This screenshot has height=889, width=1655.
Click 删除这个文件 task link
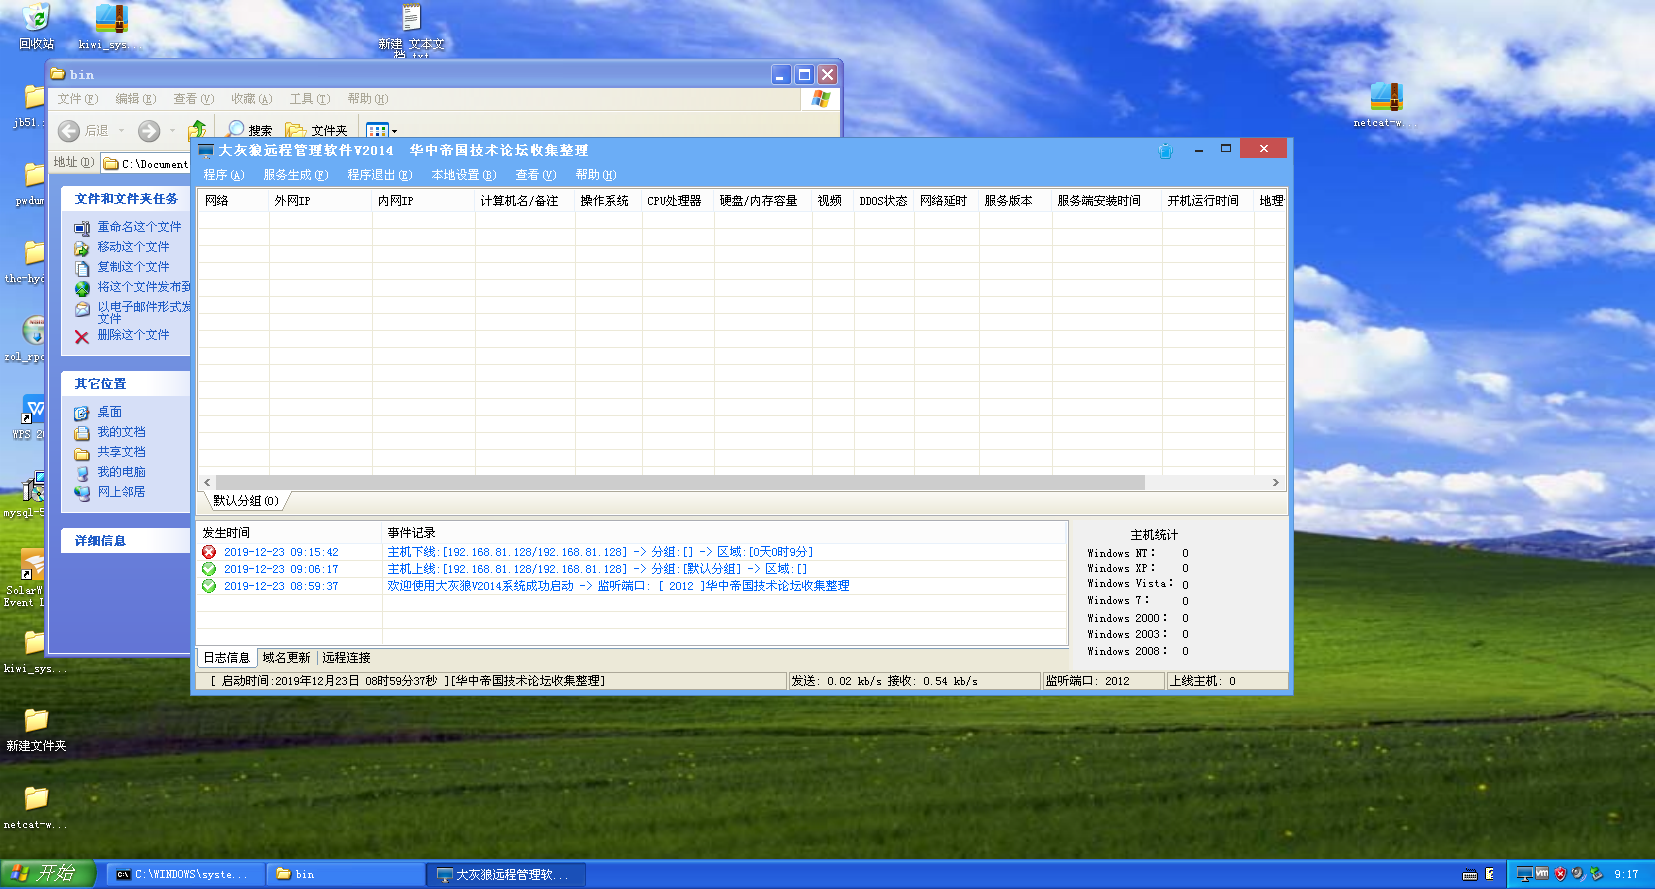(x=133, y=335)
